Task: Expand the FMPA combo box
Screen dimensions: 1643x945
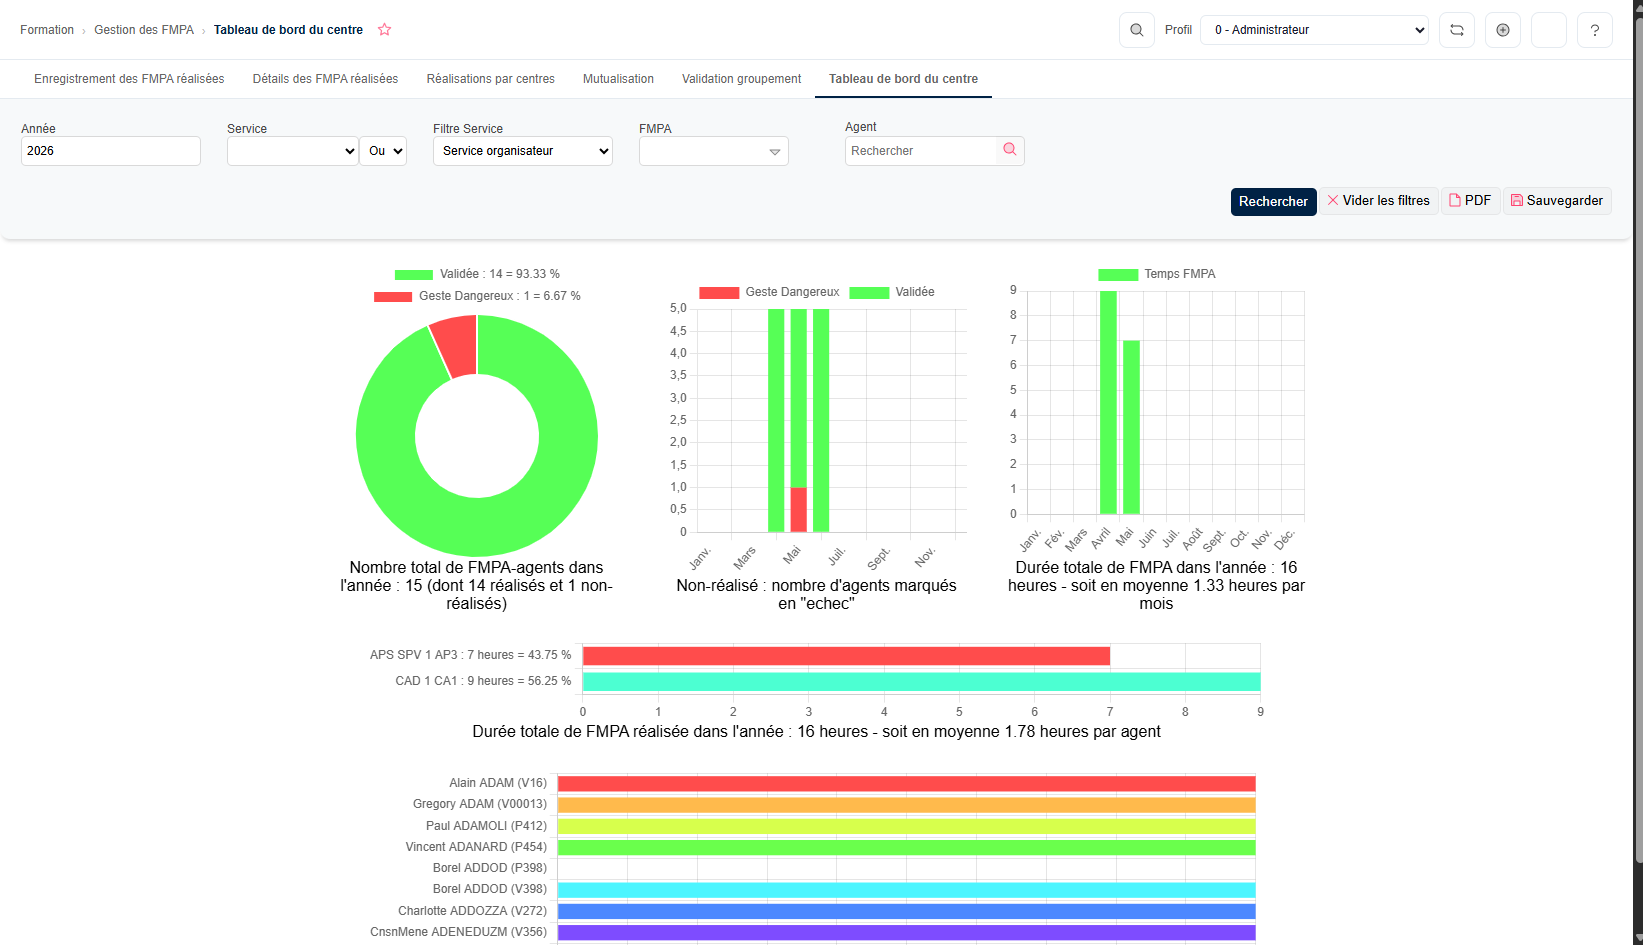Action: click(x=714, y=151)
